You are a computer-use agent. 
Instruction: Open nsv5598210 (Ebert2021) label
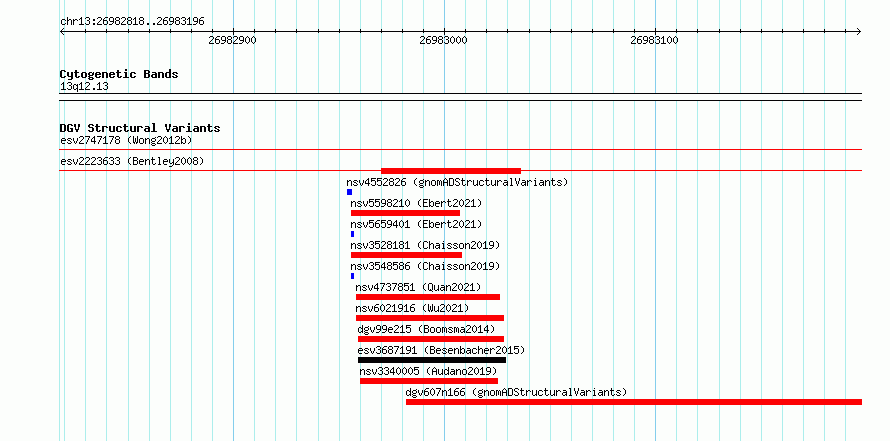[416, 203]
